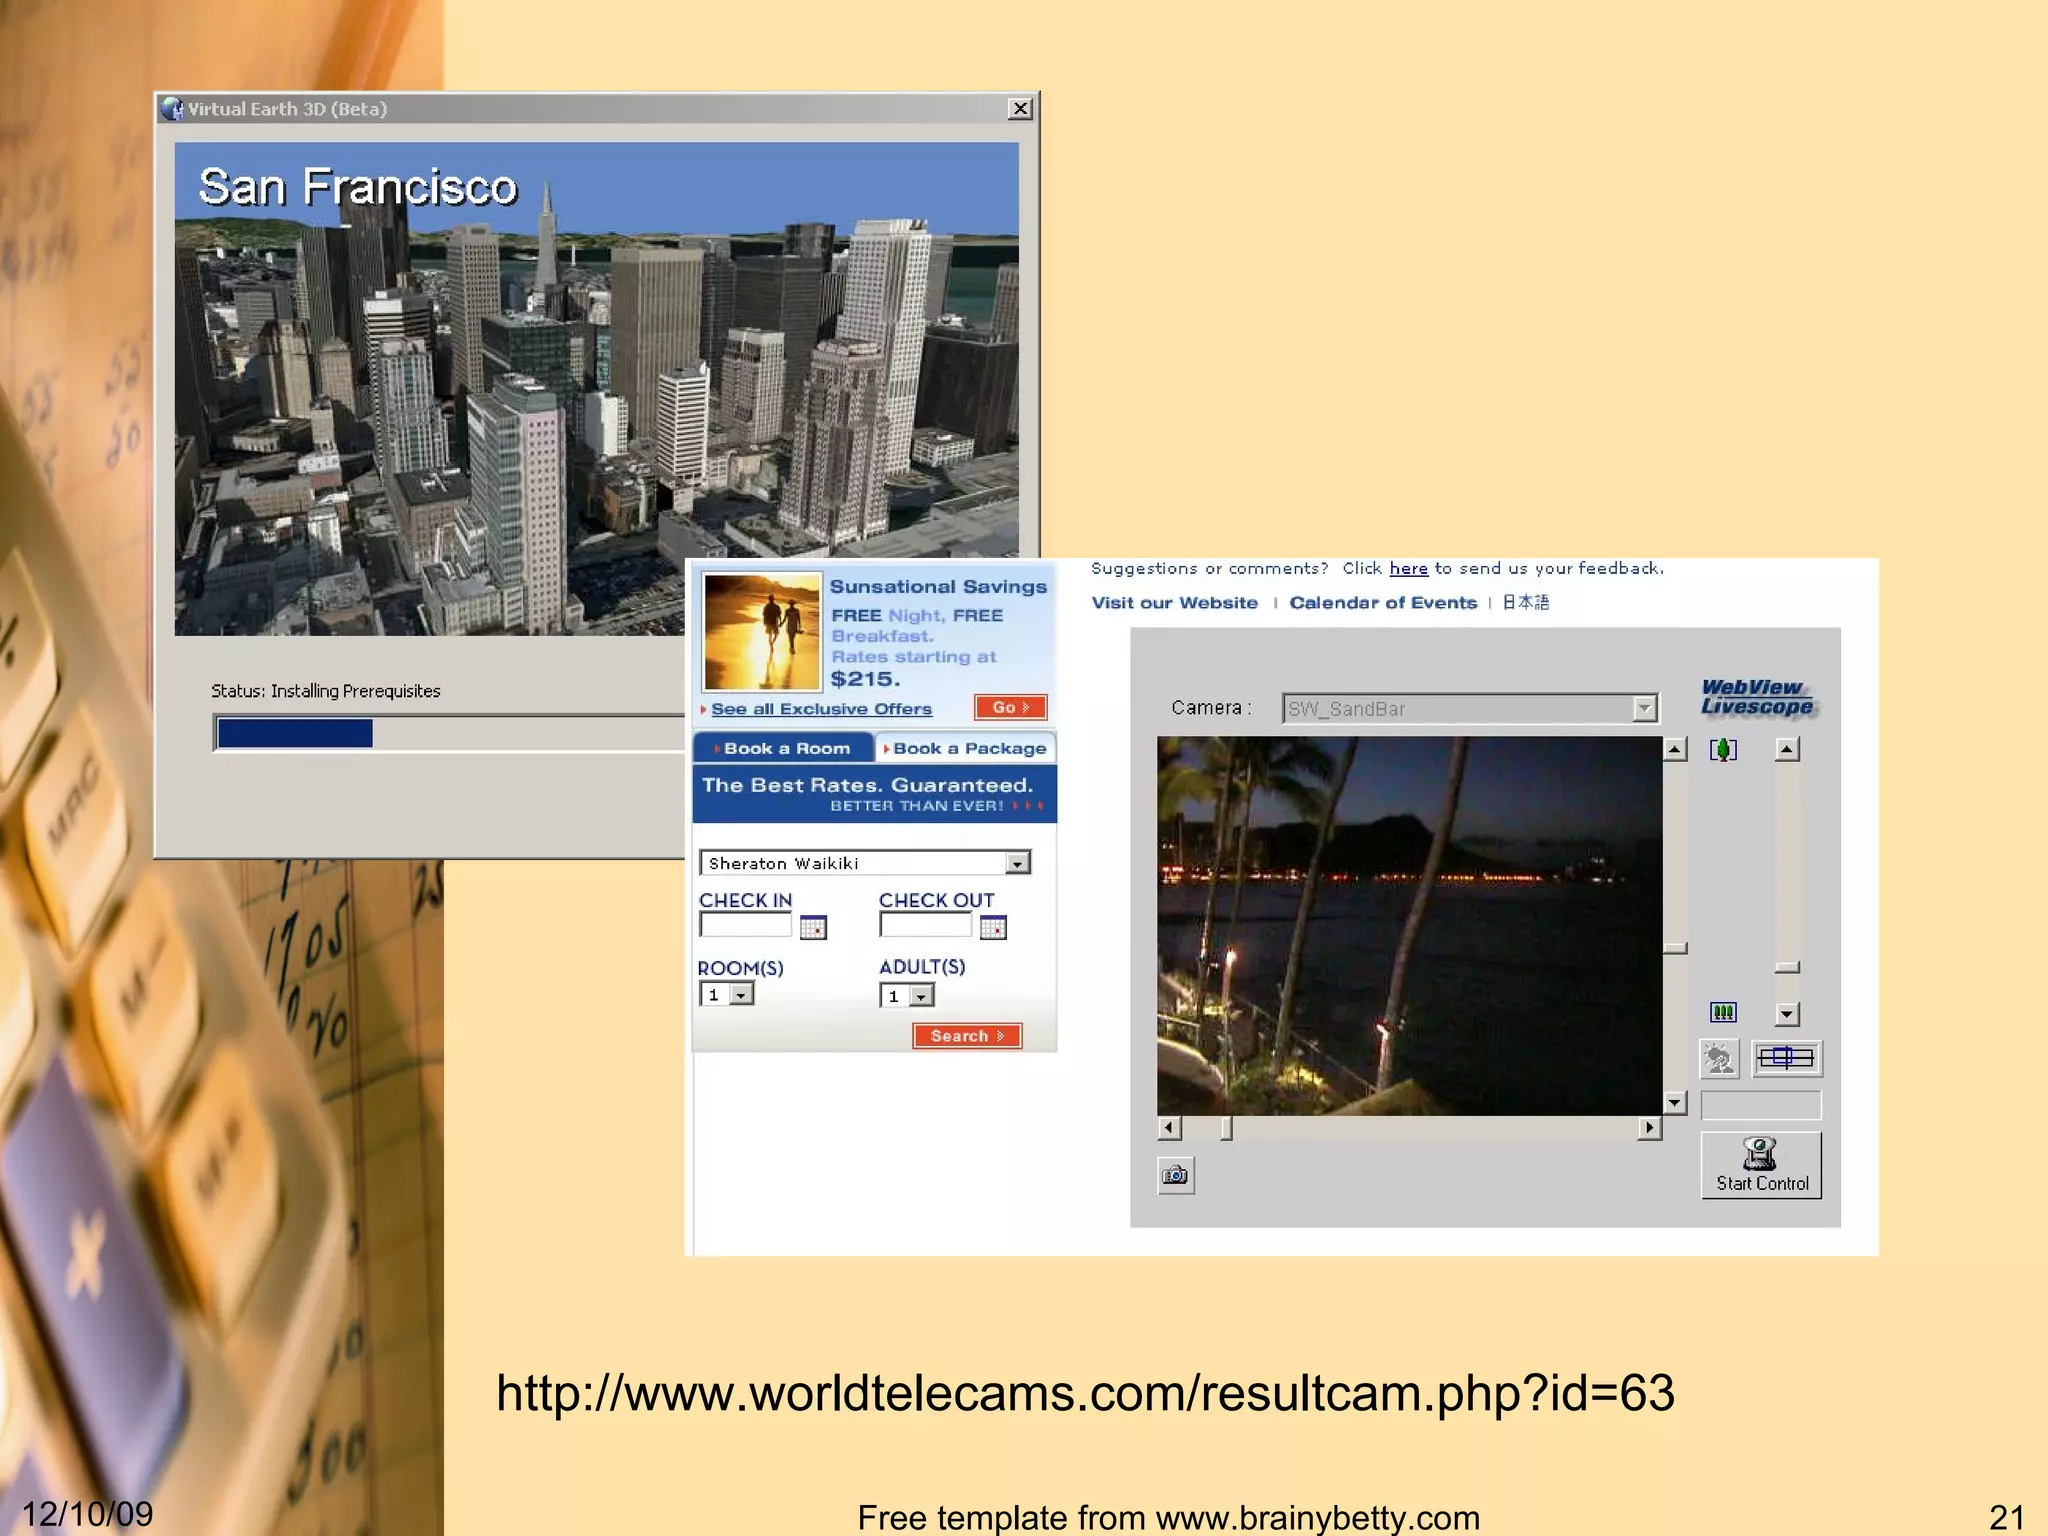Select the Book a Package tab
Screen dimensions: 2048x1536
pyautogui.click(x=966, y=748)
